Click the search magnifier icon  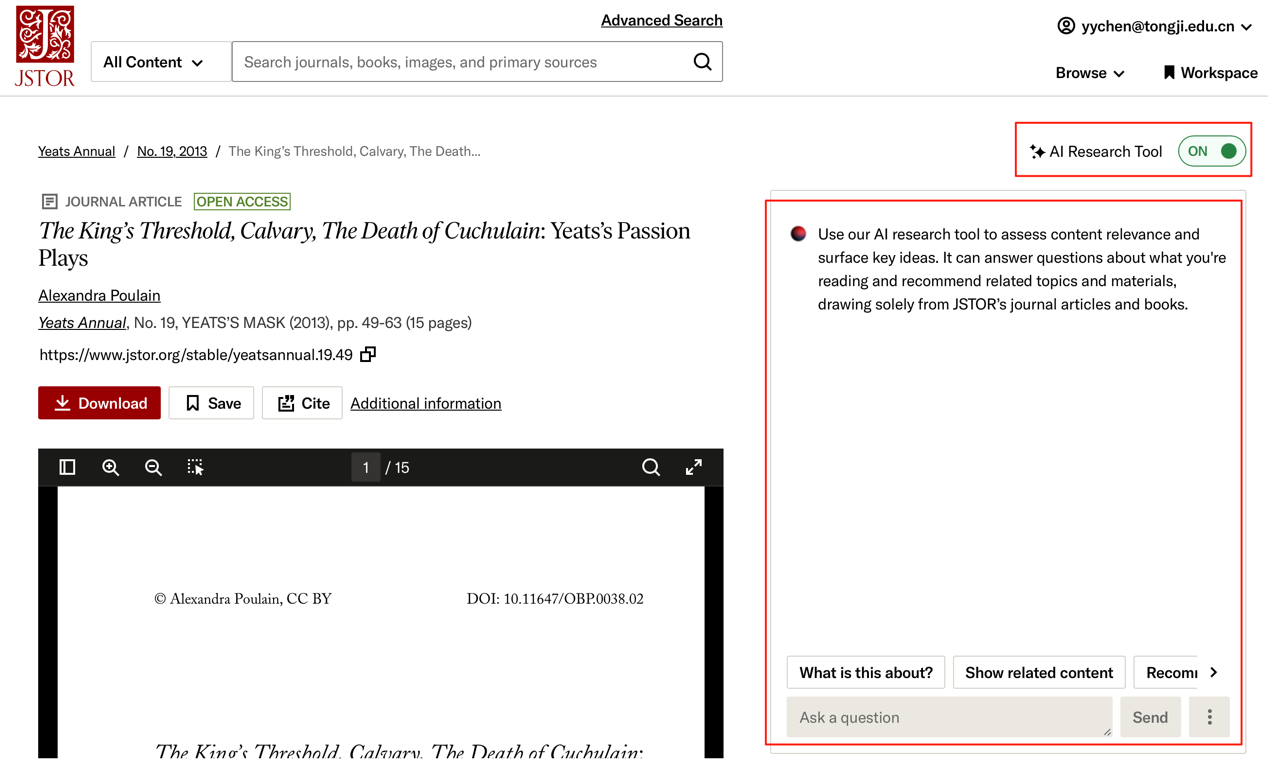click(702, 62)
